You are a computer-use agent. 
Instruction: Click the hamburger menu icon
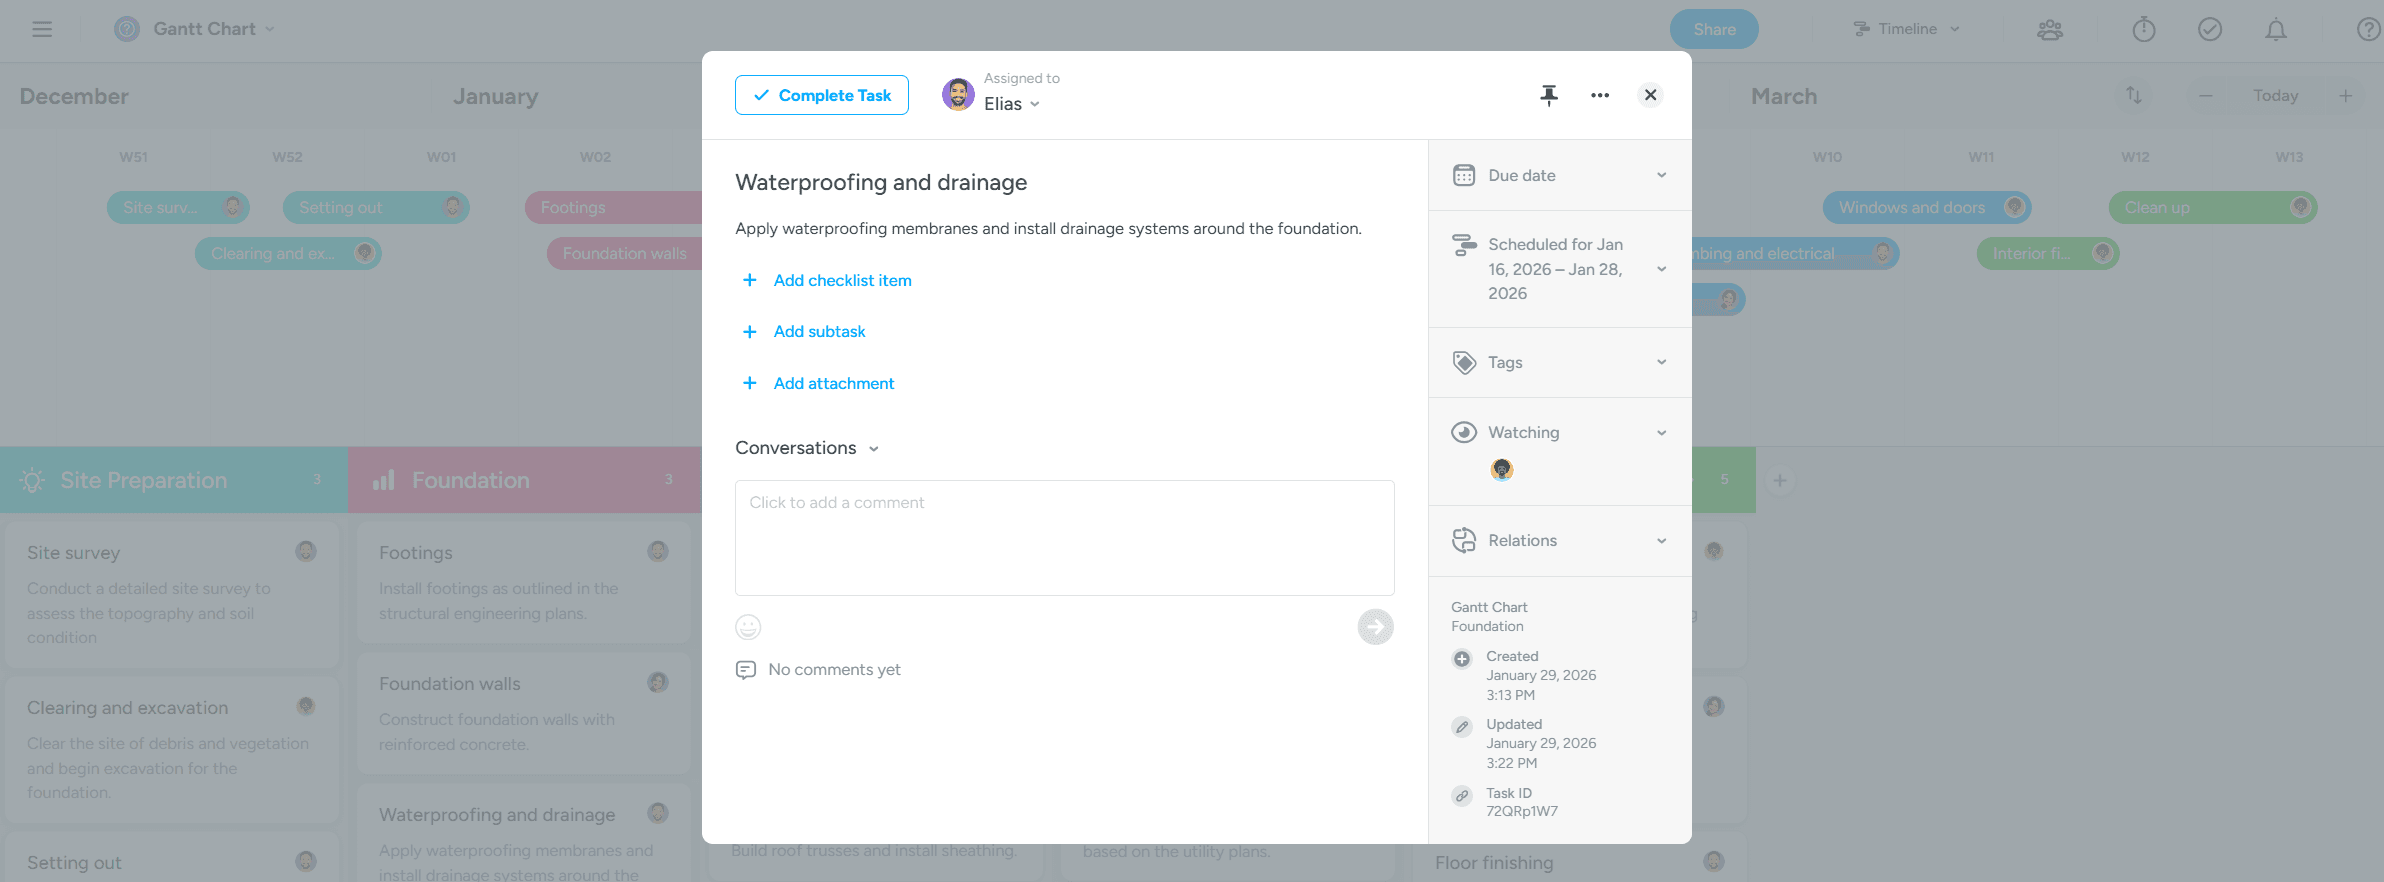tap(42, 29)
